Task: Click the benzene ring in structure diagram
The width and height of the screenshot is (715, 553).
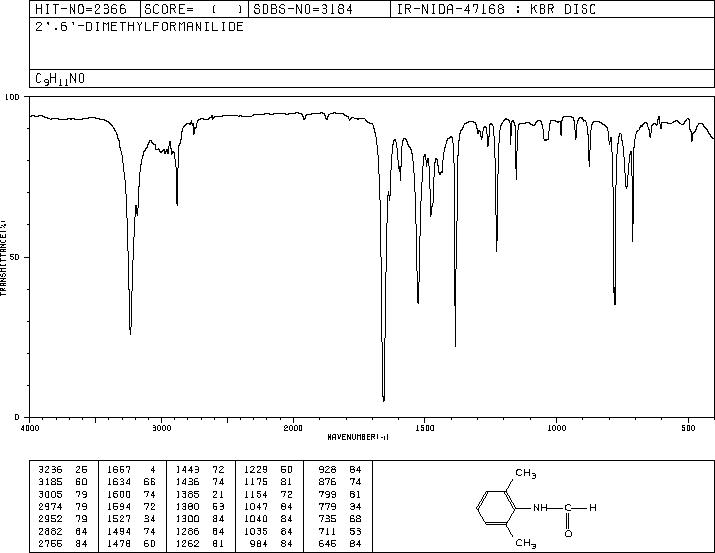Action: point(496,508)
